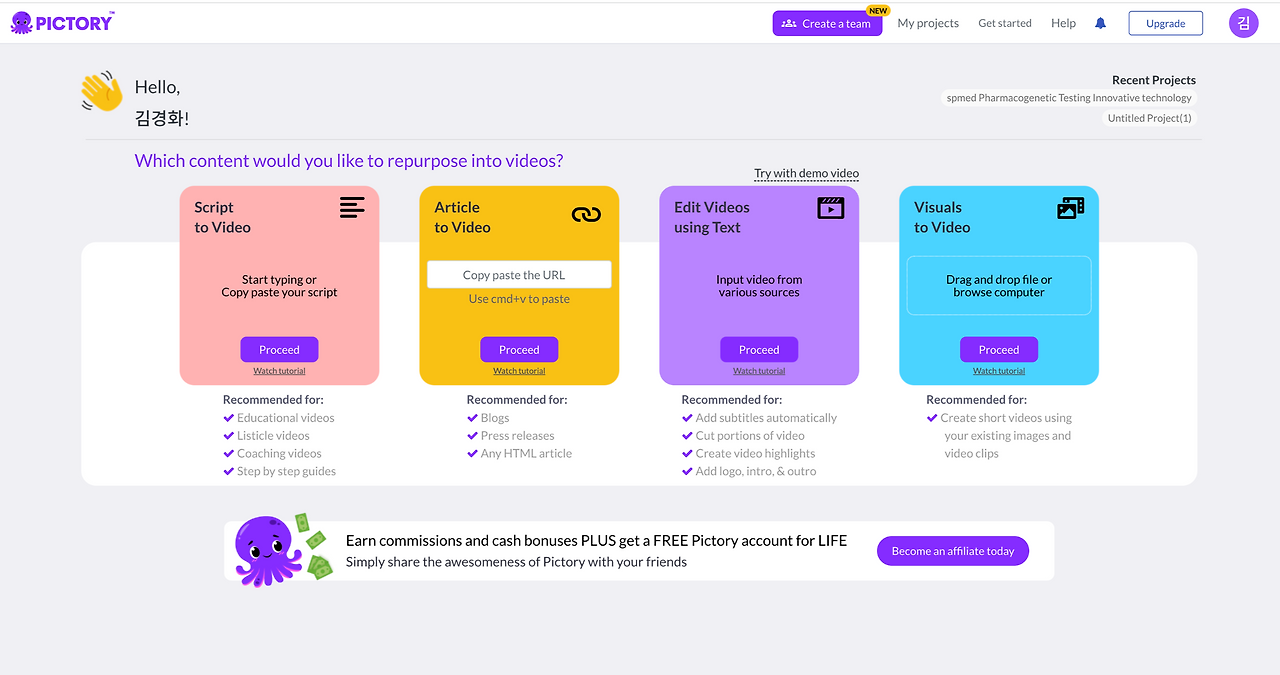Click Cut portions of video item
The width and height of the screenshot is (1280, 675).
coord(743,436)
